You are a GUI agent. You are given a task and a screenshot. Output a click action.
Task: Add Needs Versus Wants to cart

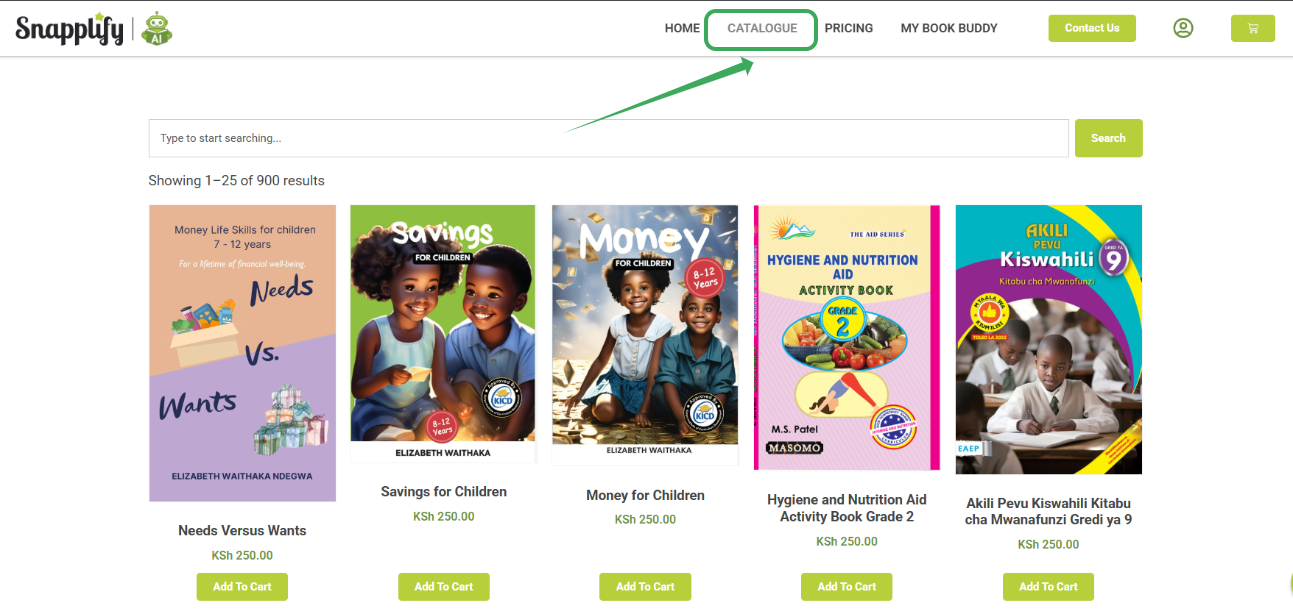tap(242, 587)
